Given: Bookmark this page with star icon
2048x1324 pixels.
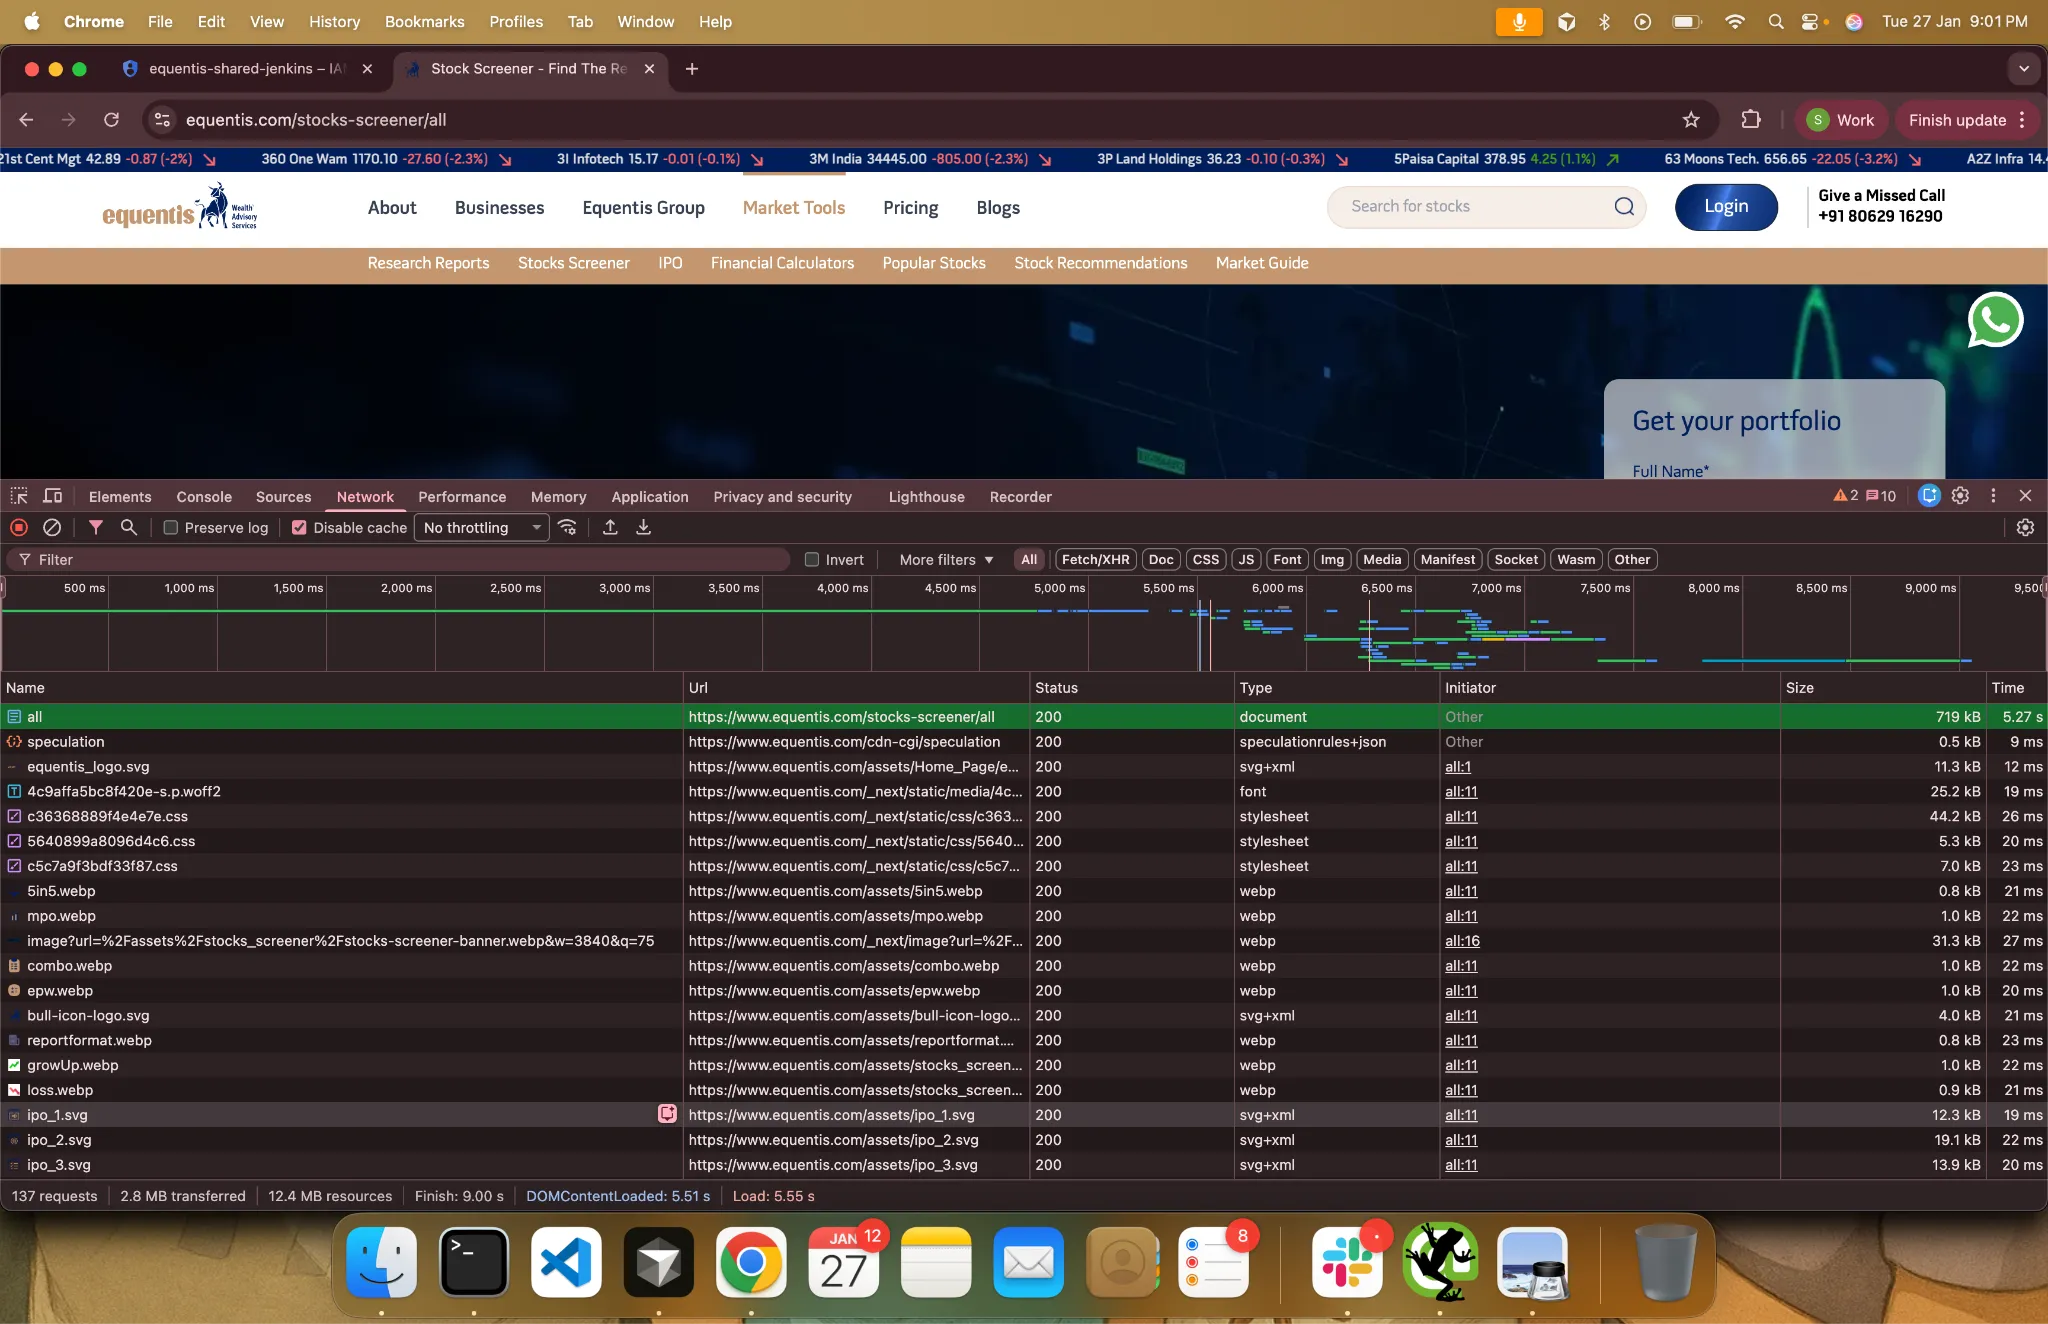Looking at the screenshot, I should 1691,120.
